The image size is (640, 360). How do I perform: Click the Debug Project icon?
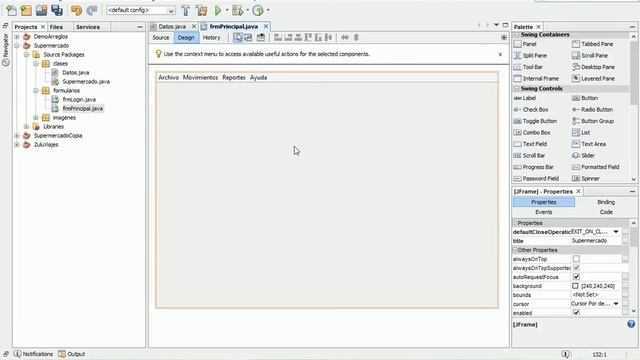coord(237,10)
